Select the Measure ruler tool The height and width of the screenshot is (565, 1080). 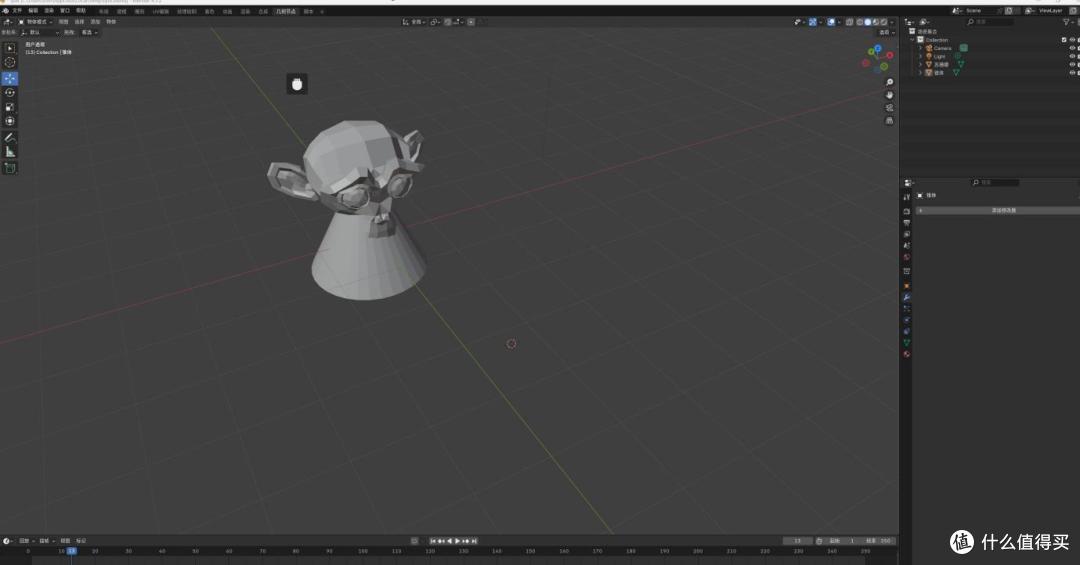(x=10, y=152)
